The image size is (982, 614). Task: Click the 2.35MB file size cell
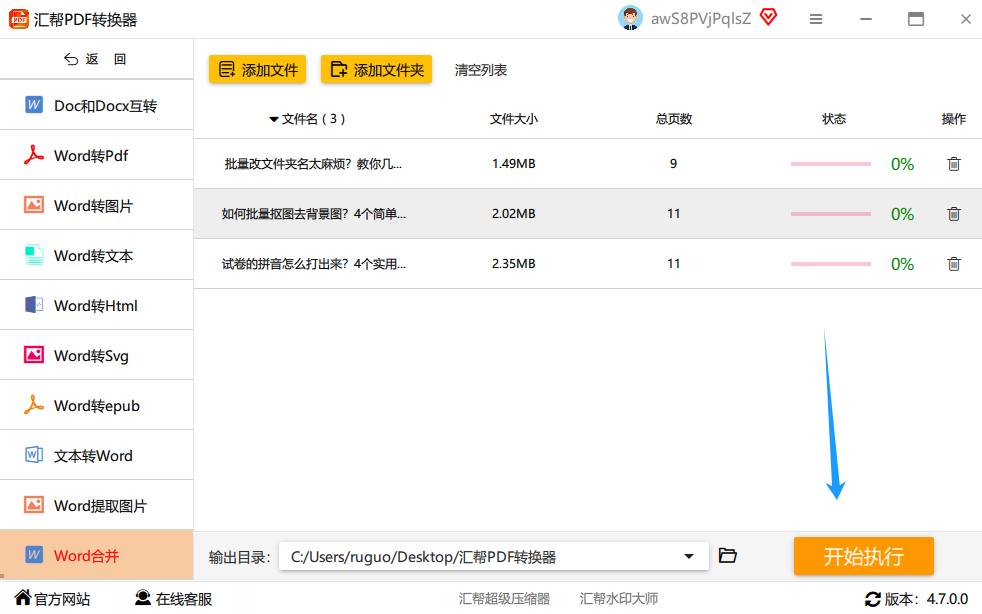[514, 264]
